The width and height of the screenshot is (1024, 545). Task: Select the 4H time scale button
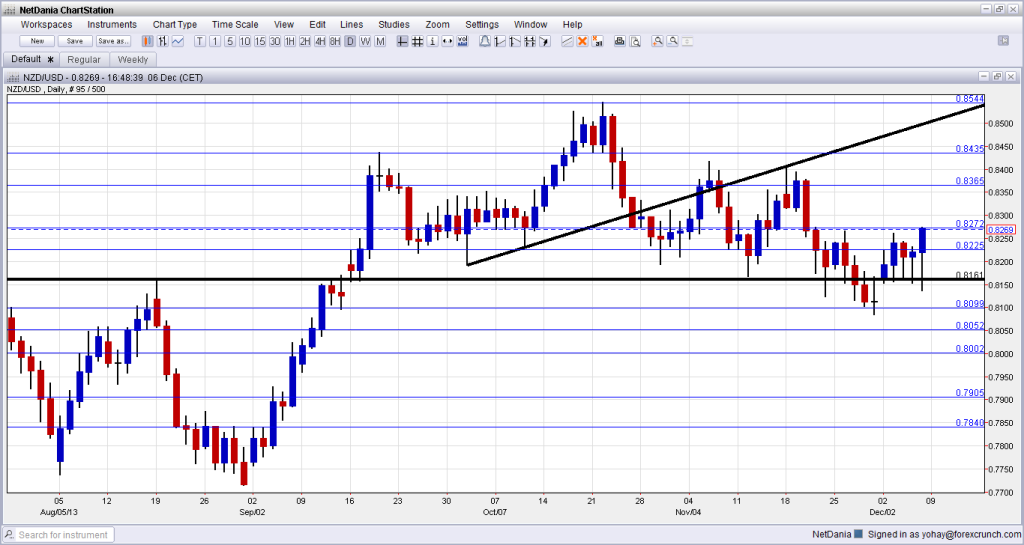pos(320,41)
